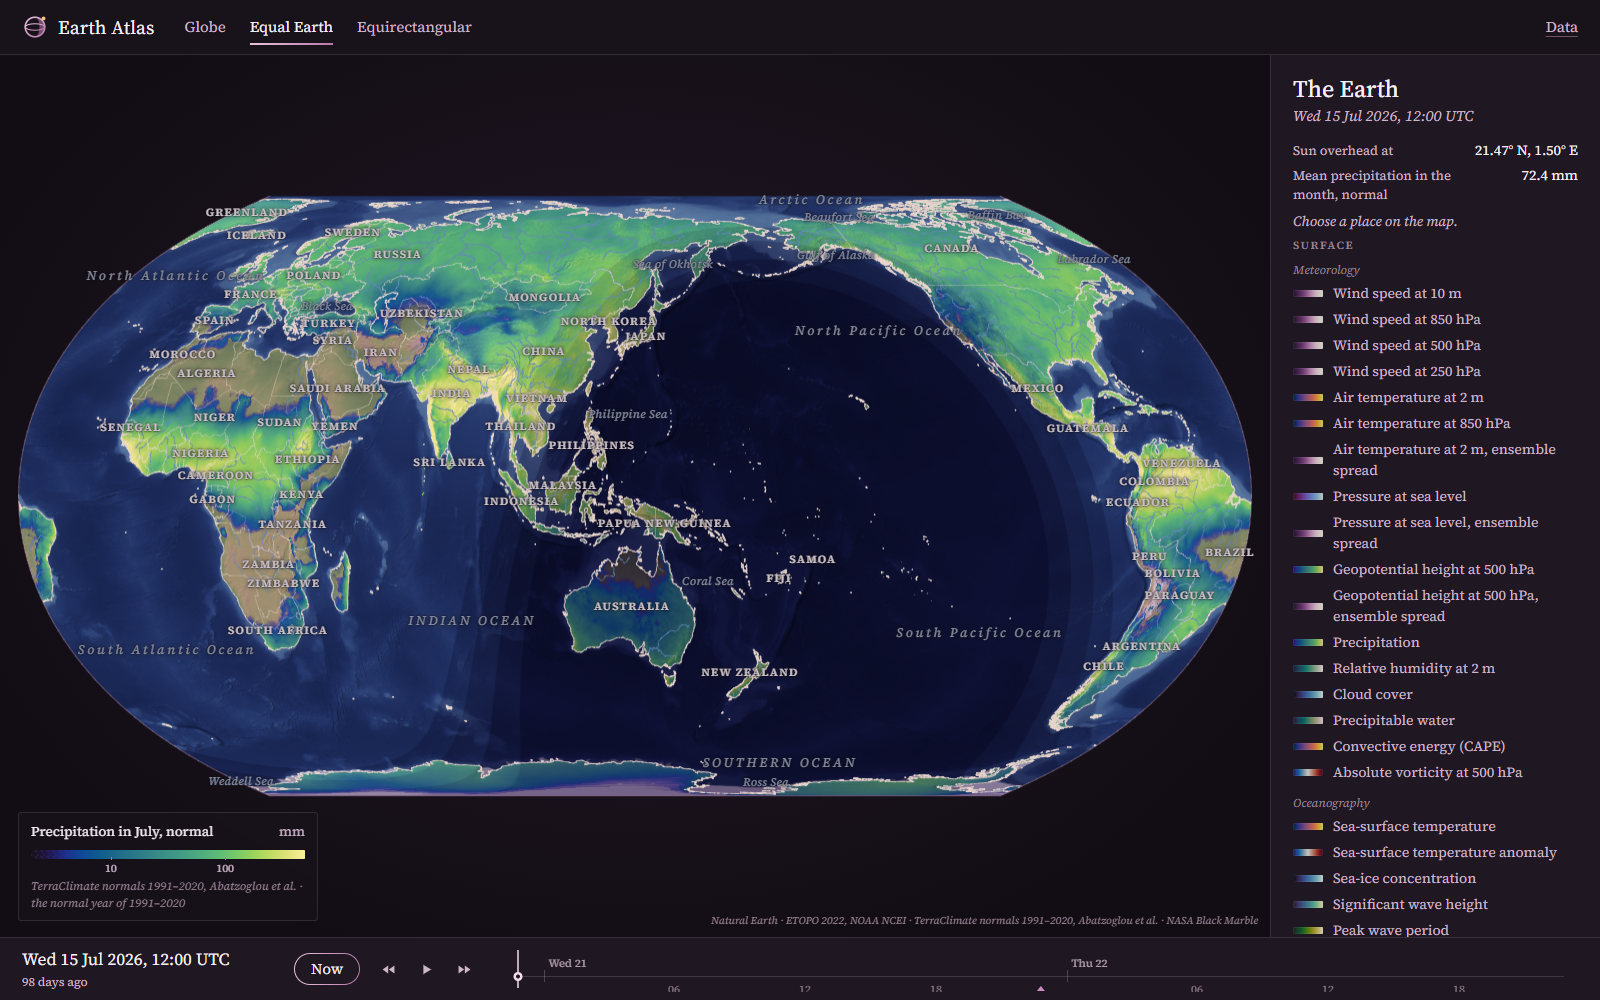Select Sea-surface temperature anomaly layer

click(x=1437, y=852)
